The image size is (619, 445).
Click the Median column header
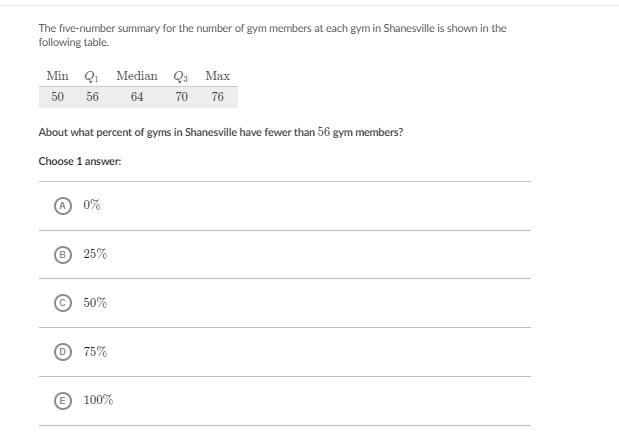tap(137, 76)
